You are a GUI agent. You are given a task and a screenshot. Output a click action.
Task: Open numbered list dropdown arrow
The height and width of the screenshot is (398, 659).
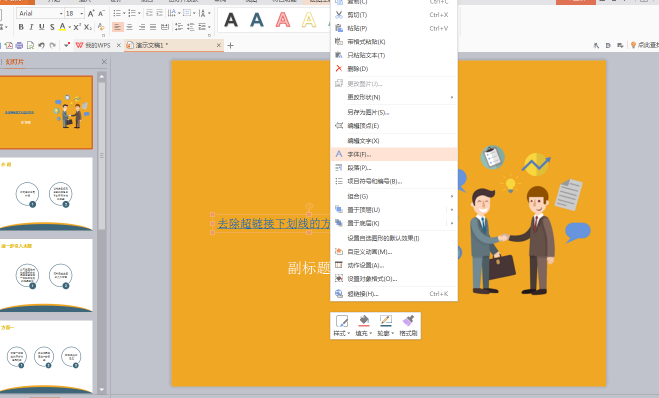(140, 13)
